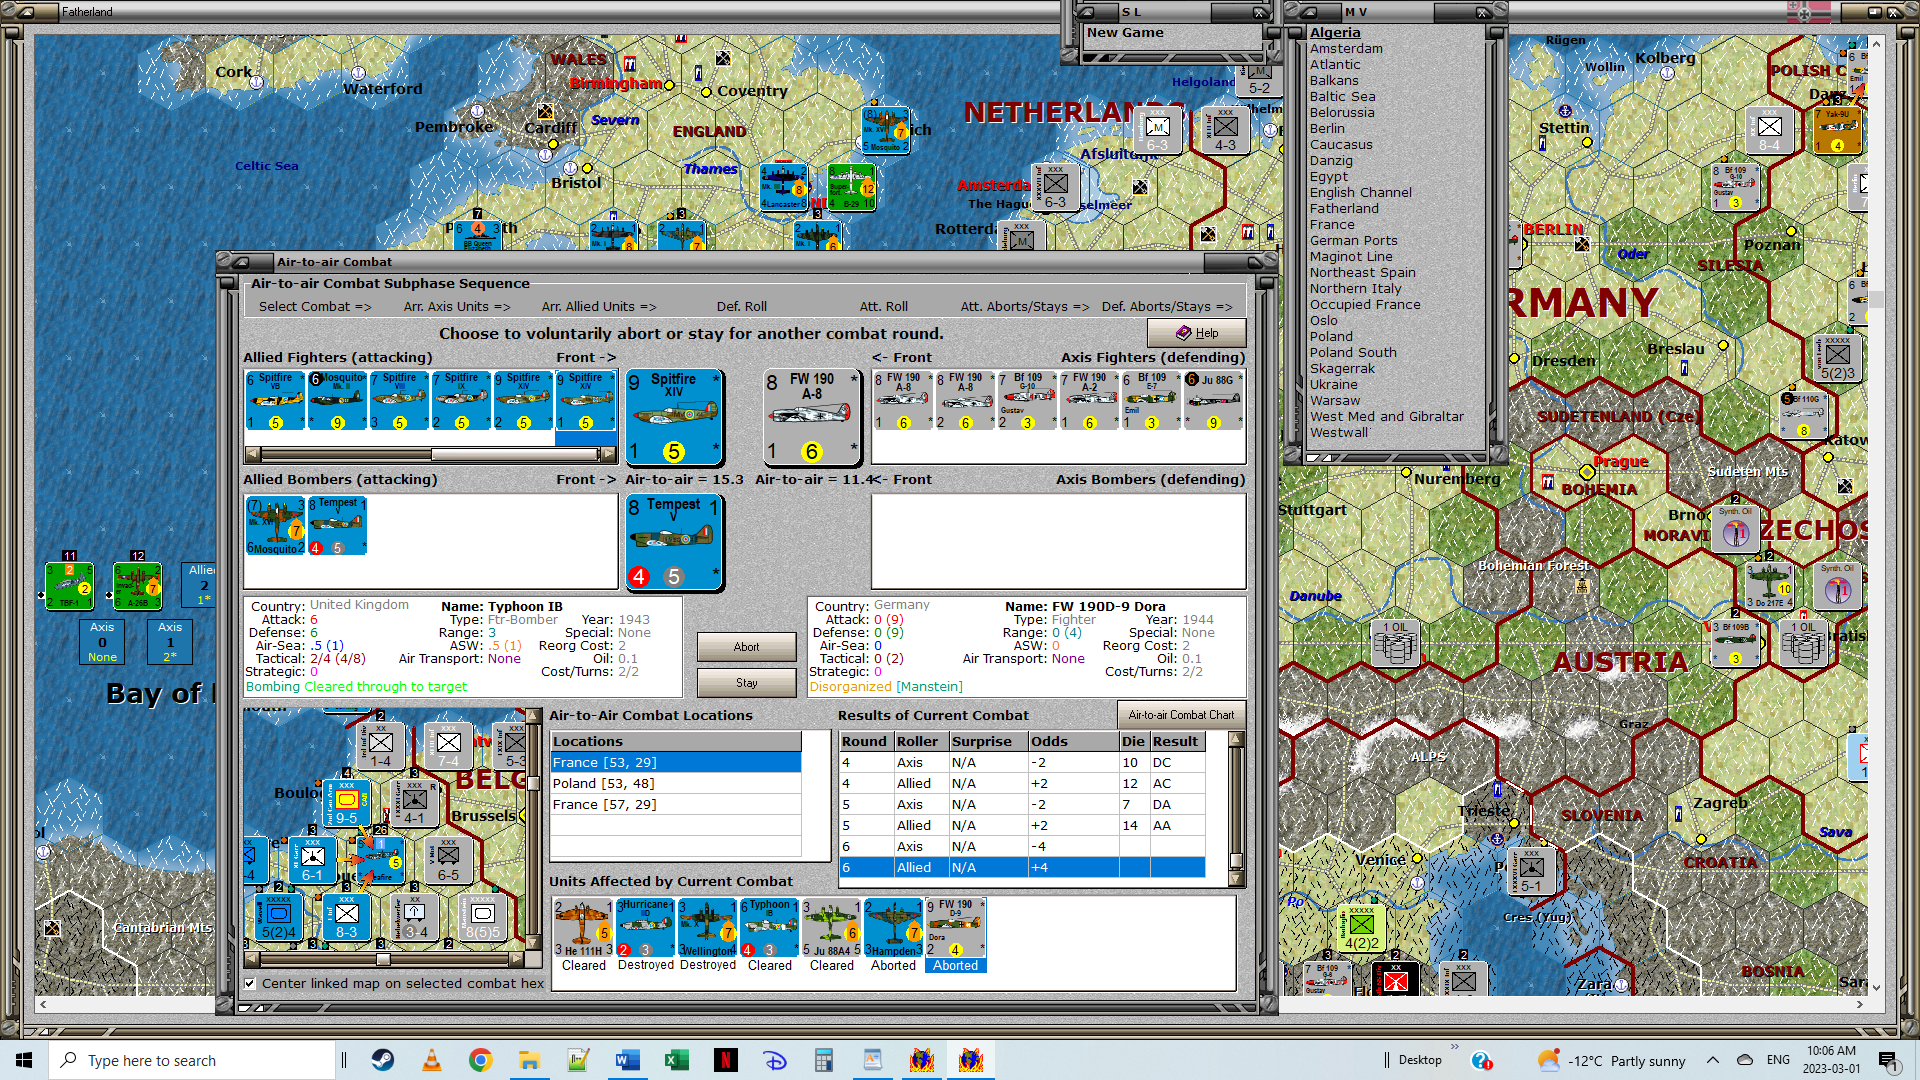Select the Spitfire VB allied fighter counter

pyautogui.click(x=275, y=401)
